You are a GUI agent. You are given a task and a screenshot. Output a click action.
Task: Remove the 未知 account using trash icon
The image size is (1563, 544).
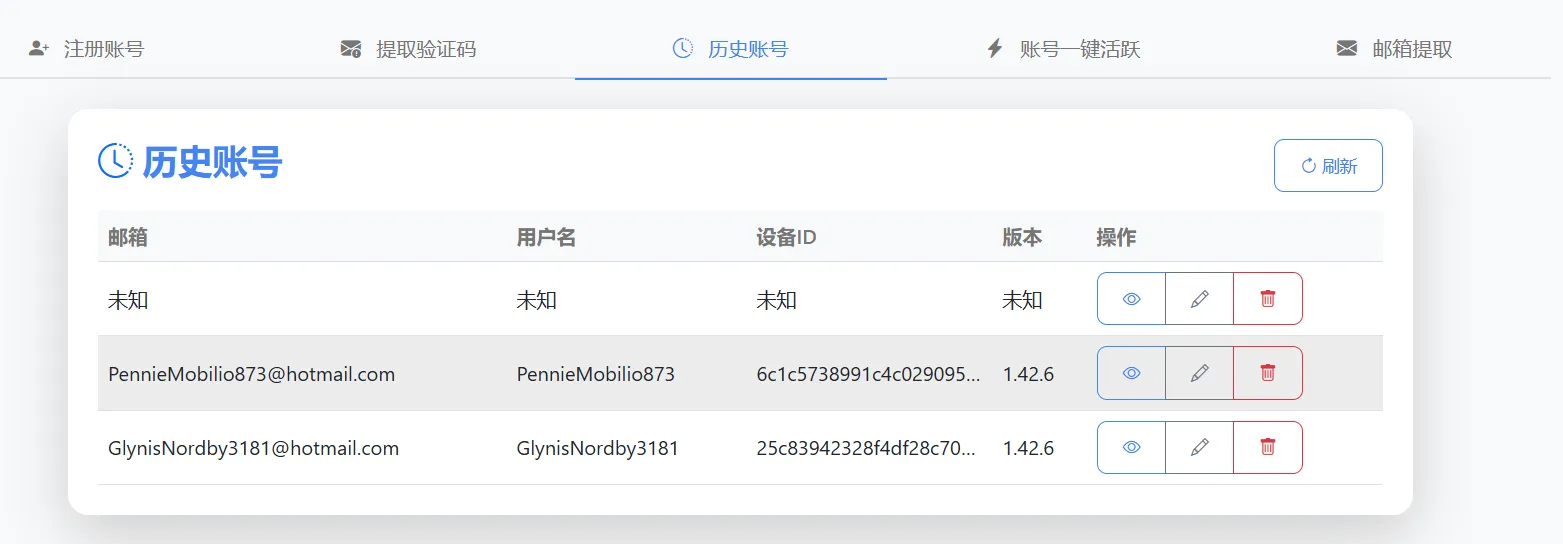click(x=1267, y=299)
